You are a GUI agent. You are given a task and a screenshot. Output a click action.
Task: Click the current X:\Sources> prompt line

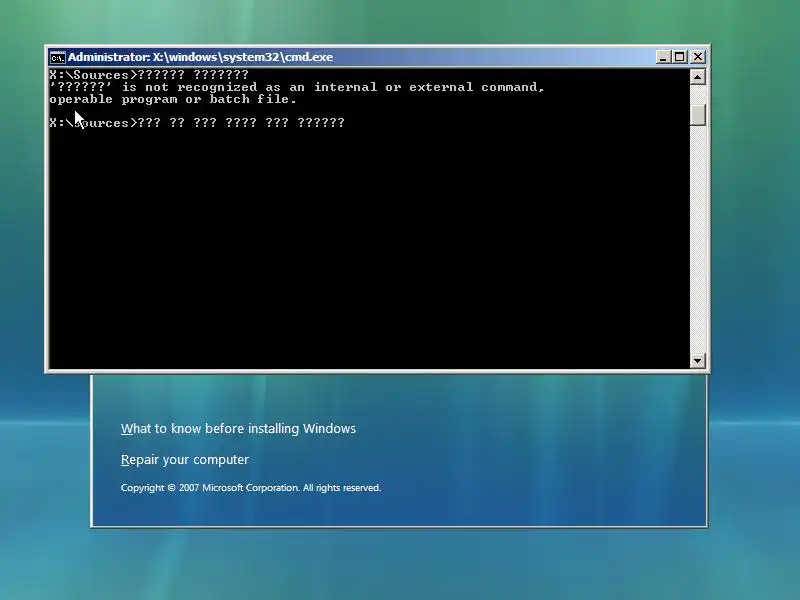[197, 123]
